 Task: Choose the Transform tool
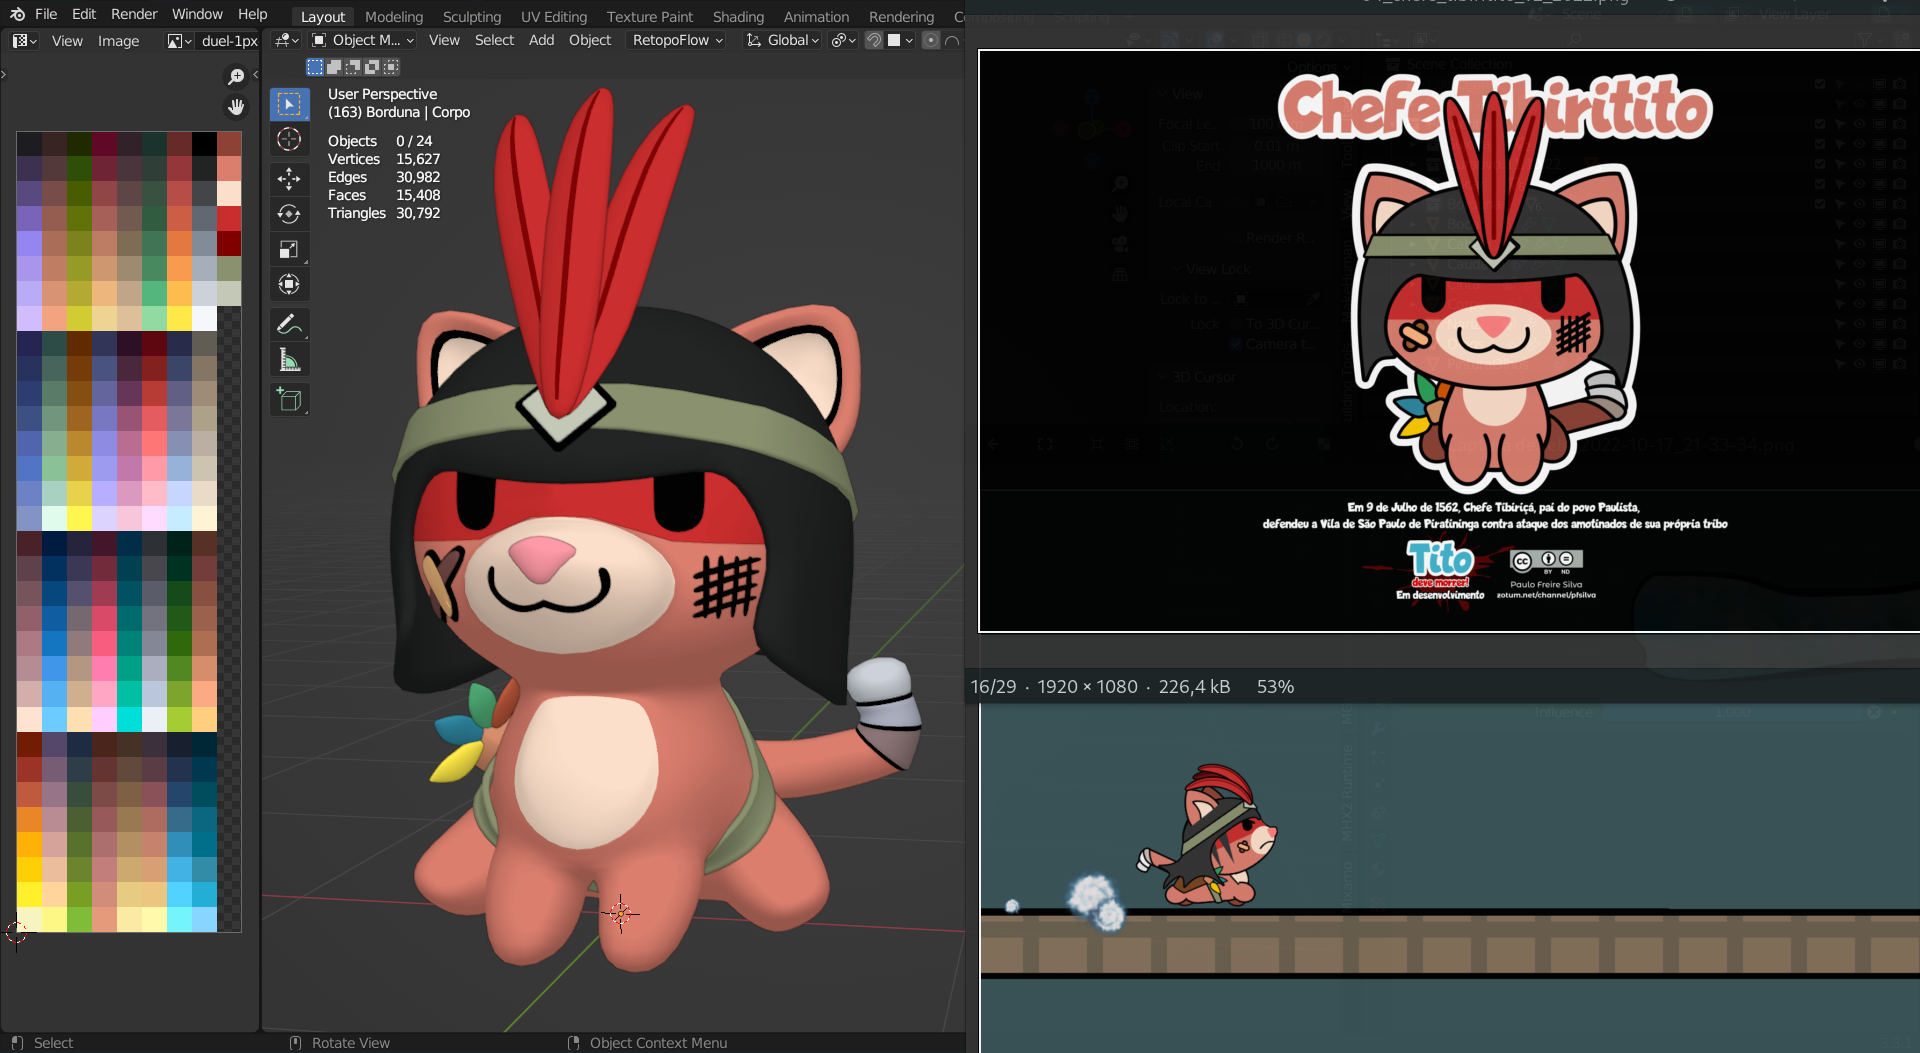pyautogui.click(x=289, y=285)
